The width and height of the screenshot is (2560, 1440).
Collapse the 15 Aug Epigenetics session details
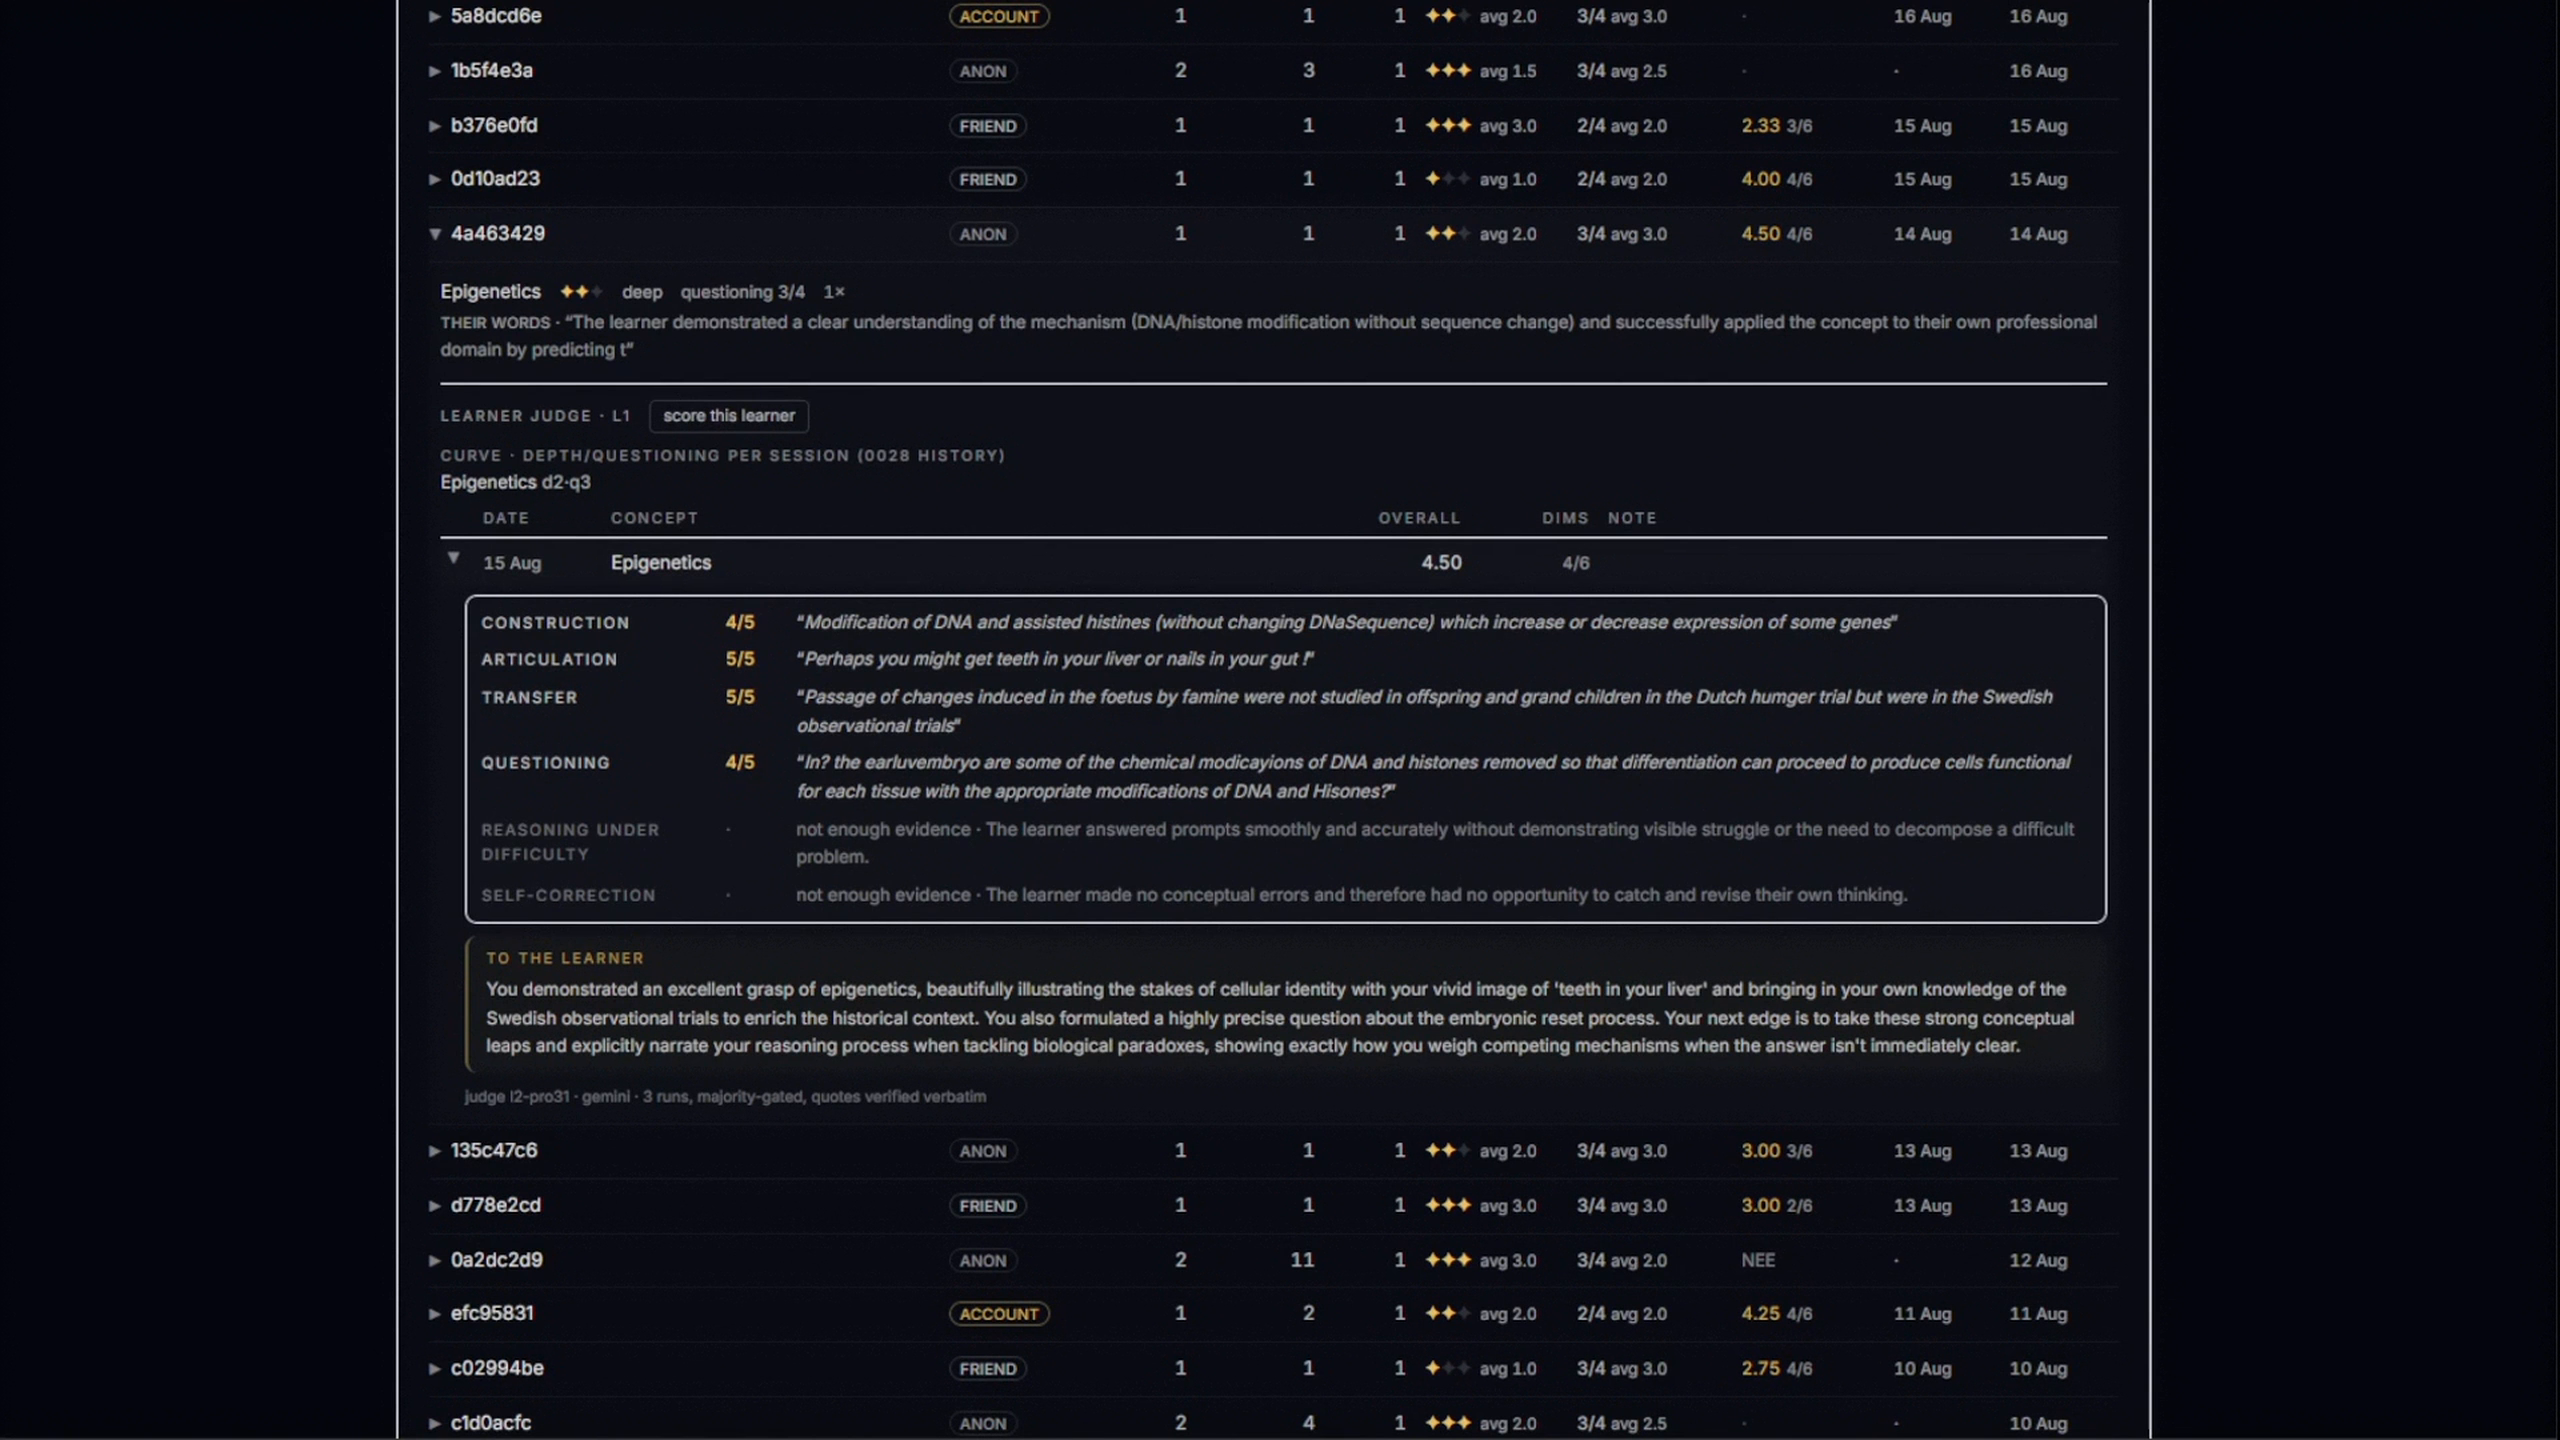click(x=453, y=558)
